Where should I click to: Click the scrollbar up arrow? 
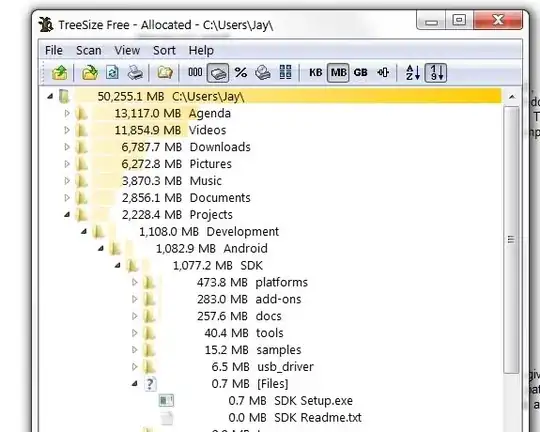click(512, 97)
